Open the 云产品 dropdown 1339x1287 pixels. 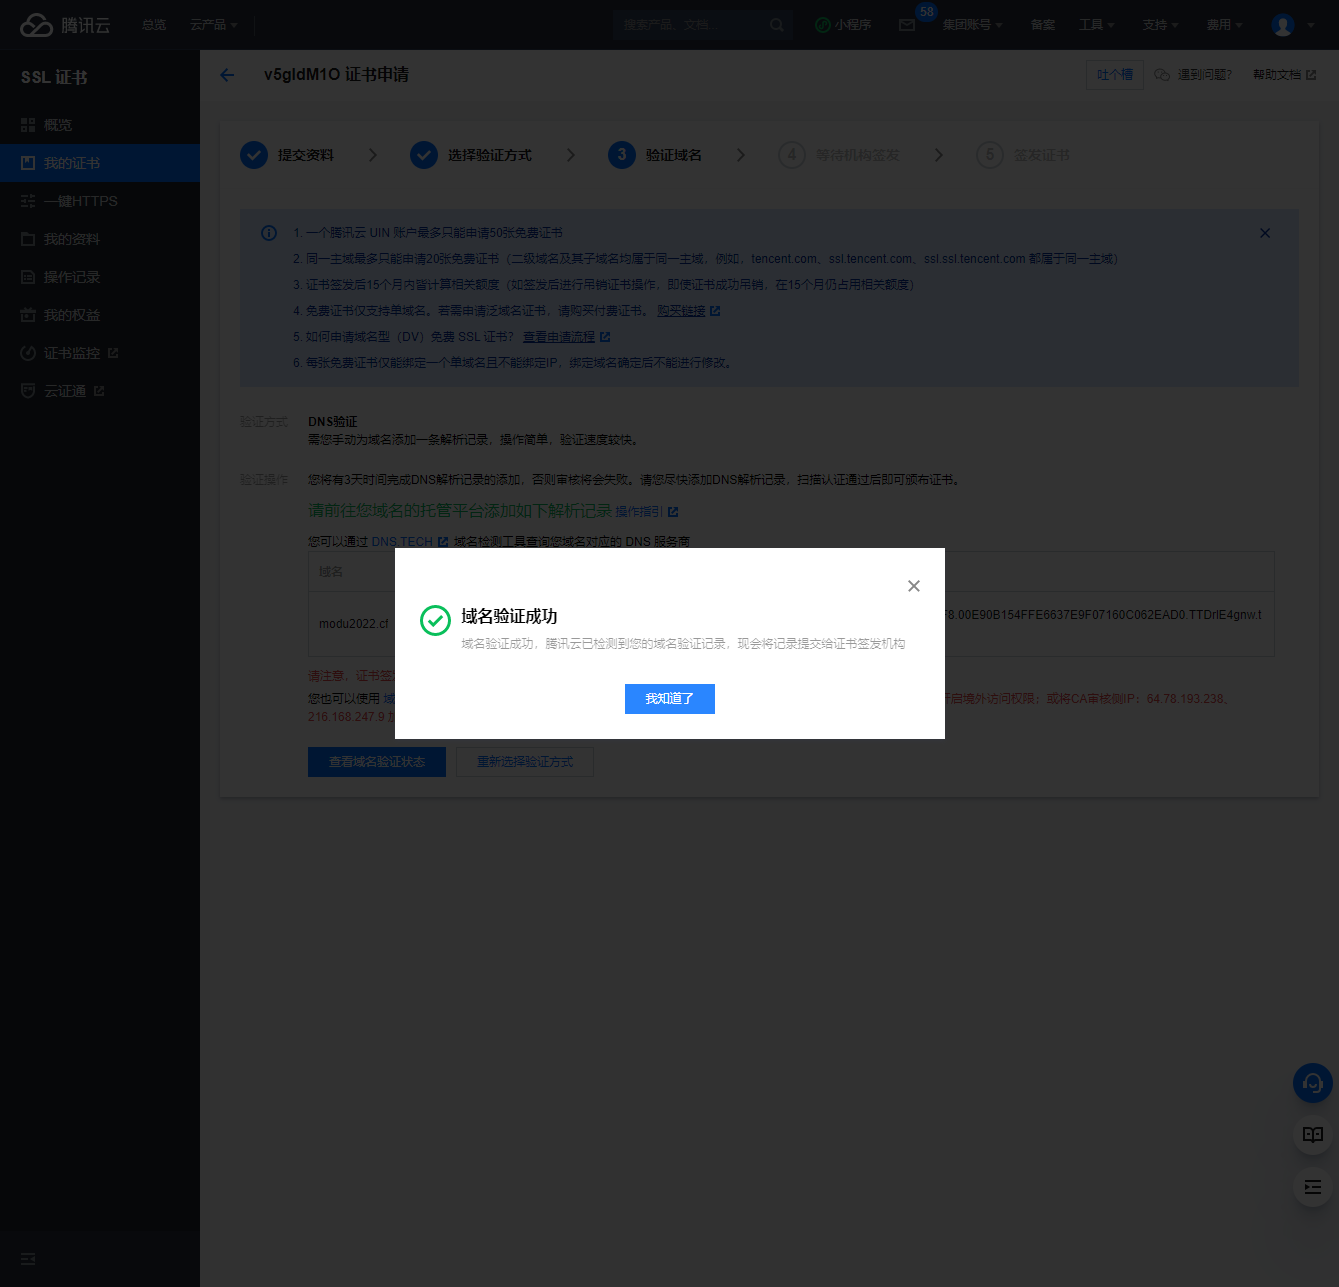[214, 25]
